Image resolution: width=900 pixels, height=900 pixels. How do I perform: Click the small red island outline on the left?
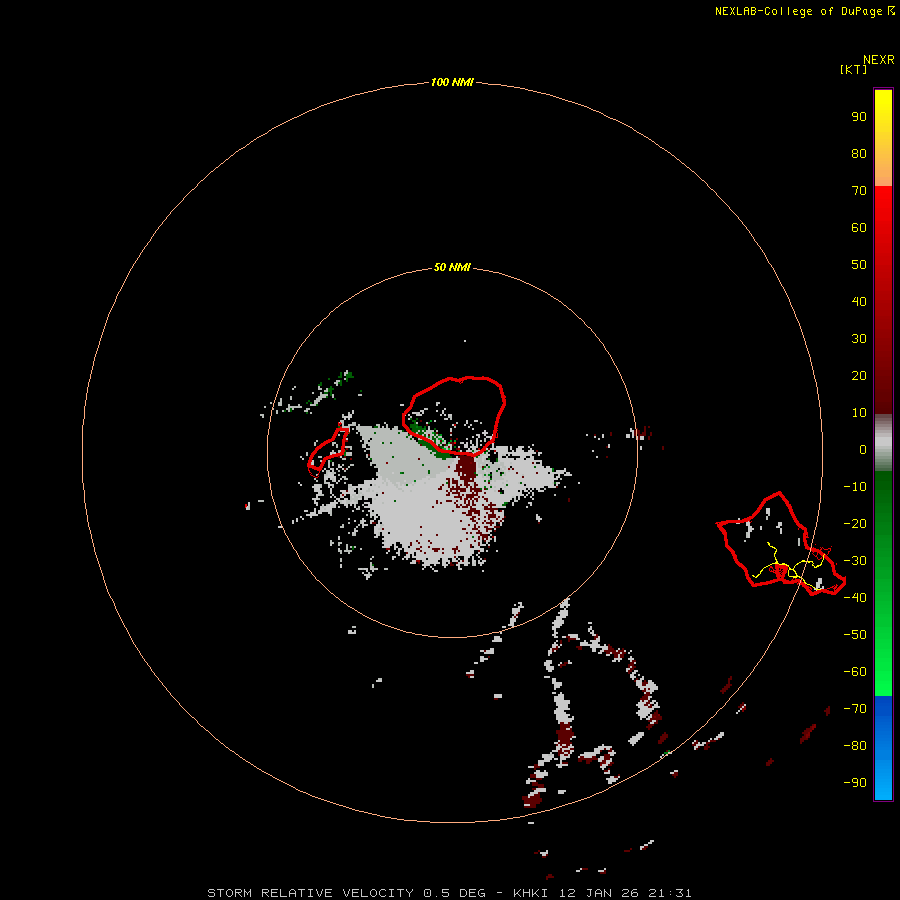328,453
